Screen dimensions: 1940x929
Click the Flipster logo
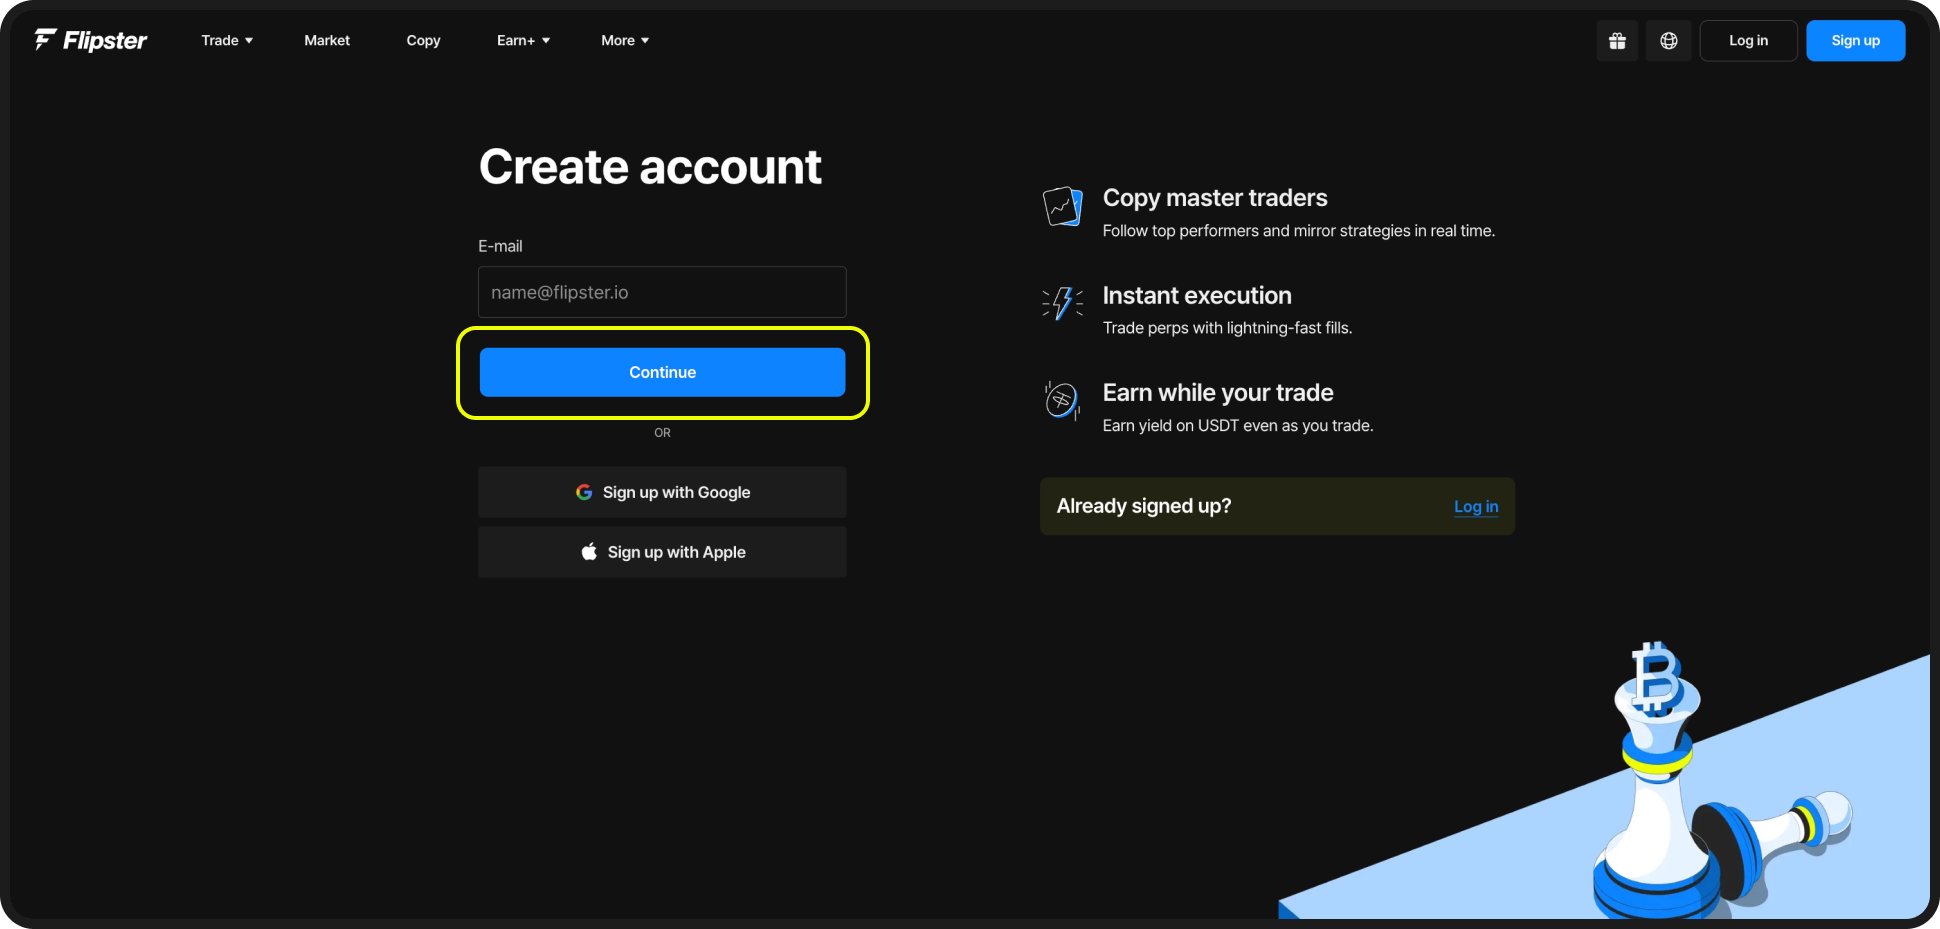pyautogui.click(x=91, y=40)
